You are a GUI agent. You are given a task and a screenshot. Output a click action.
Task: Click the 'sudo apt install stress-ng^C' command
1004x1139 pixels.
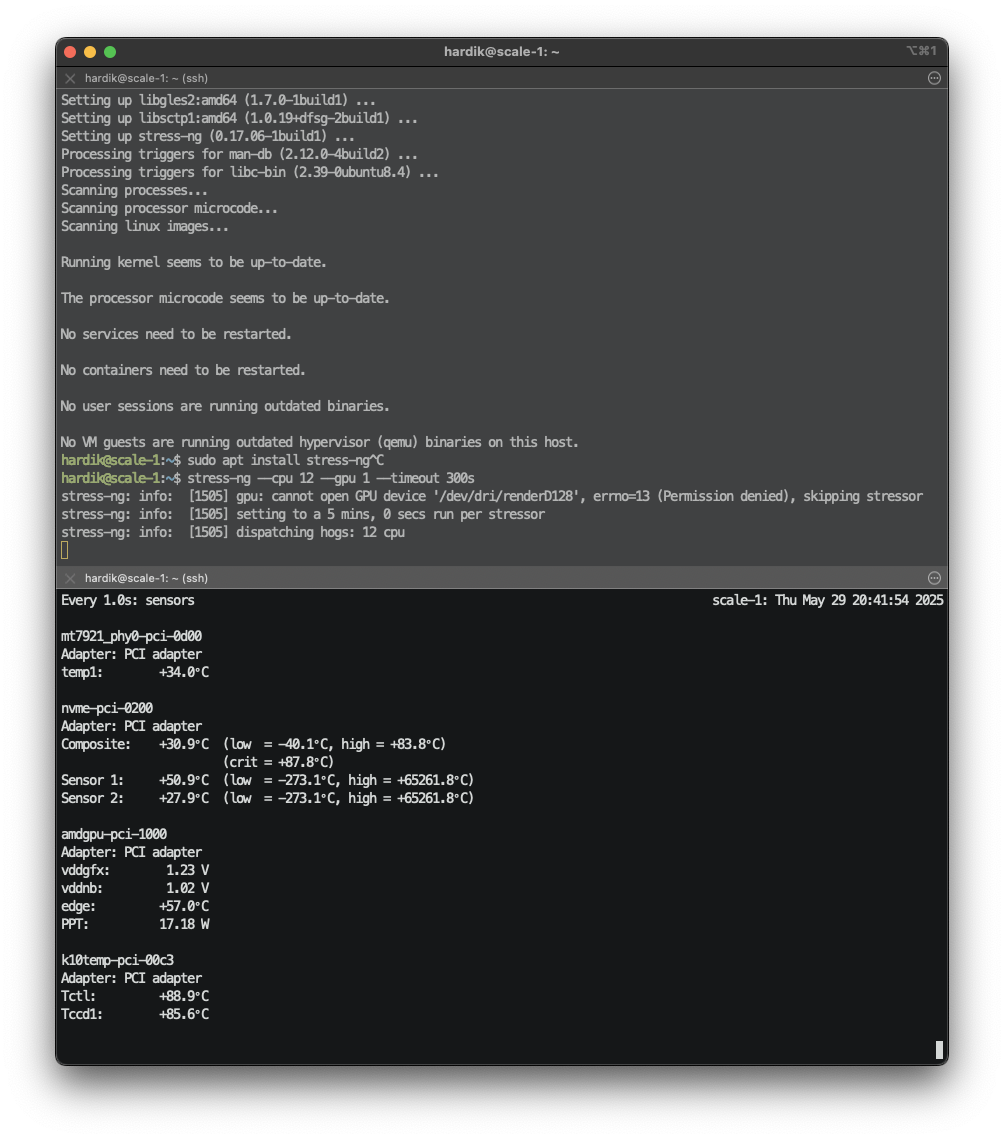point(286,460)
